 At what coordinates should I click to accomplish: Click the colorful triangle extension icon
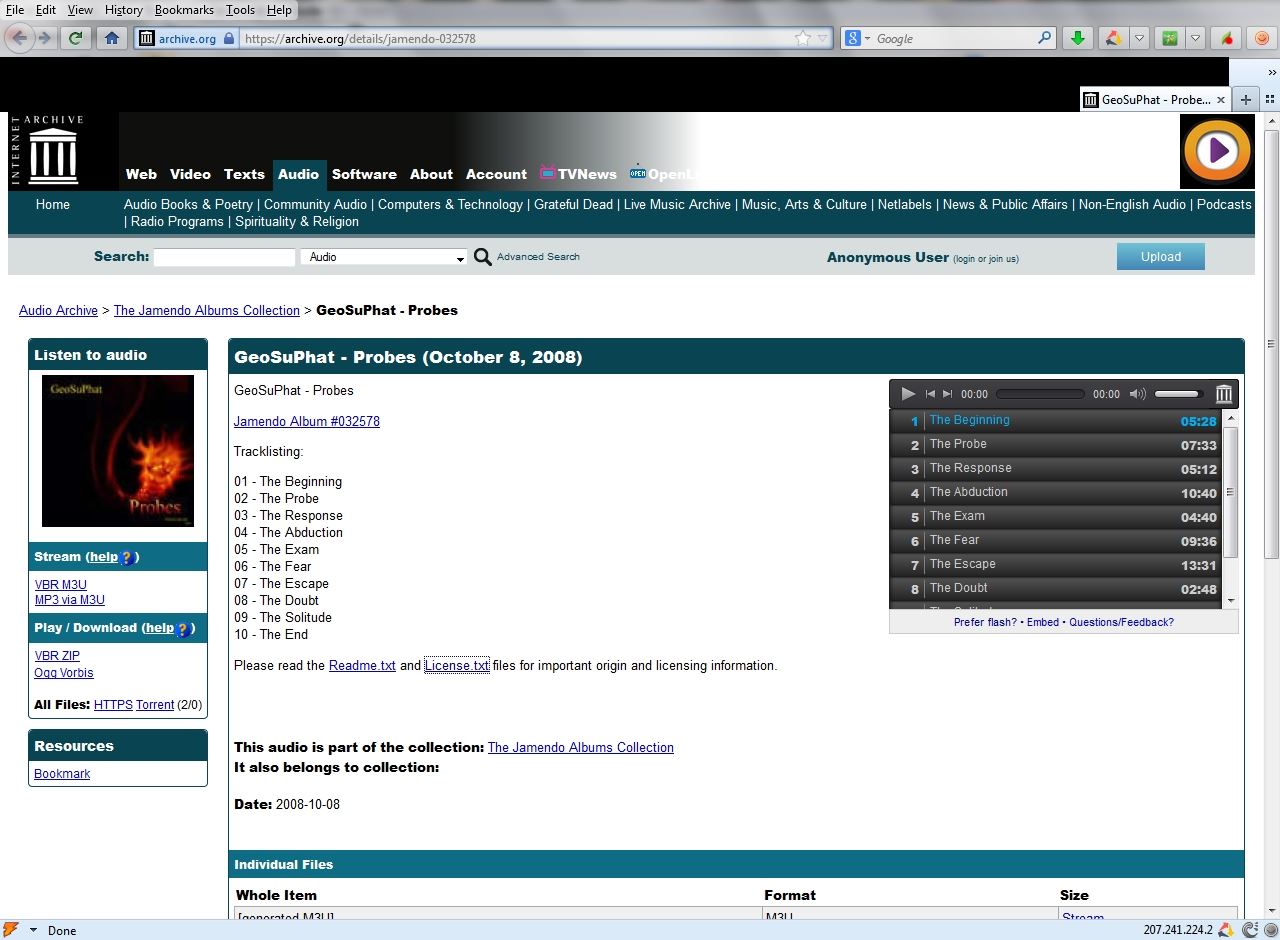coord(1112,38)
